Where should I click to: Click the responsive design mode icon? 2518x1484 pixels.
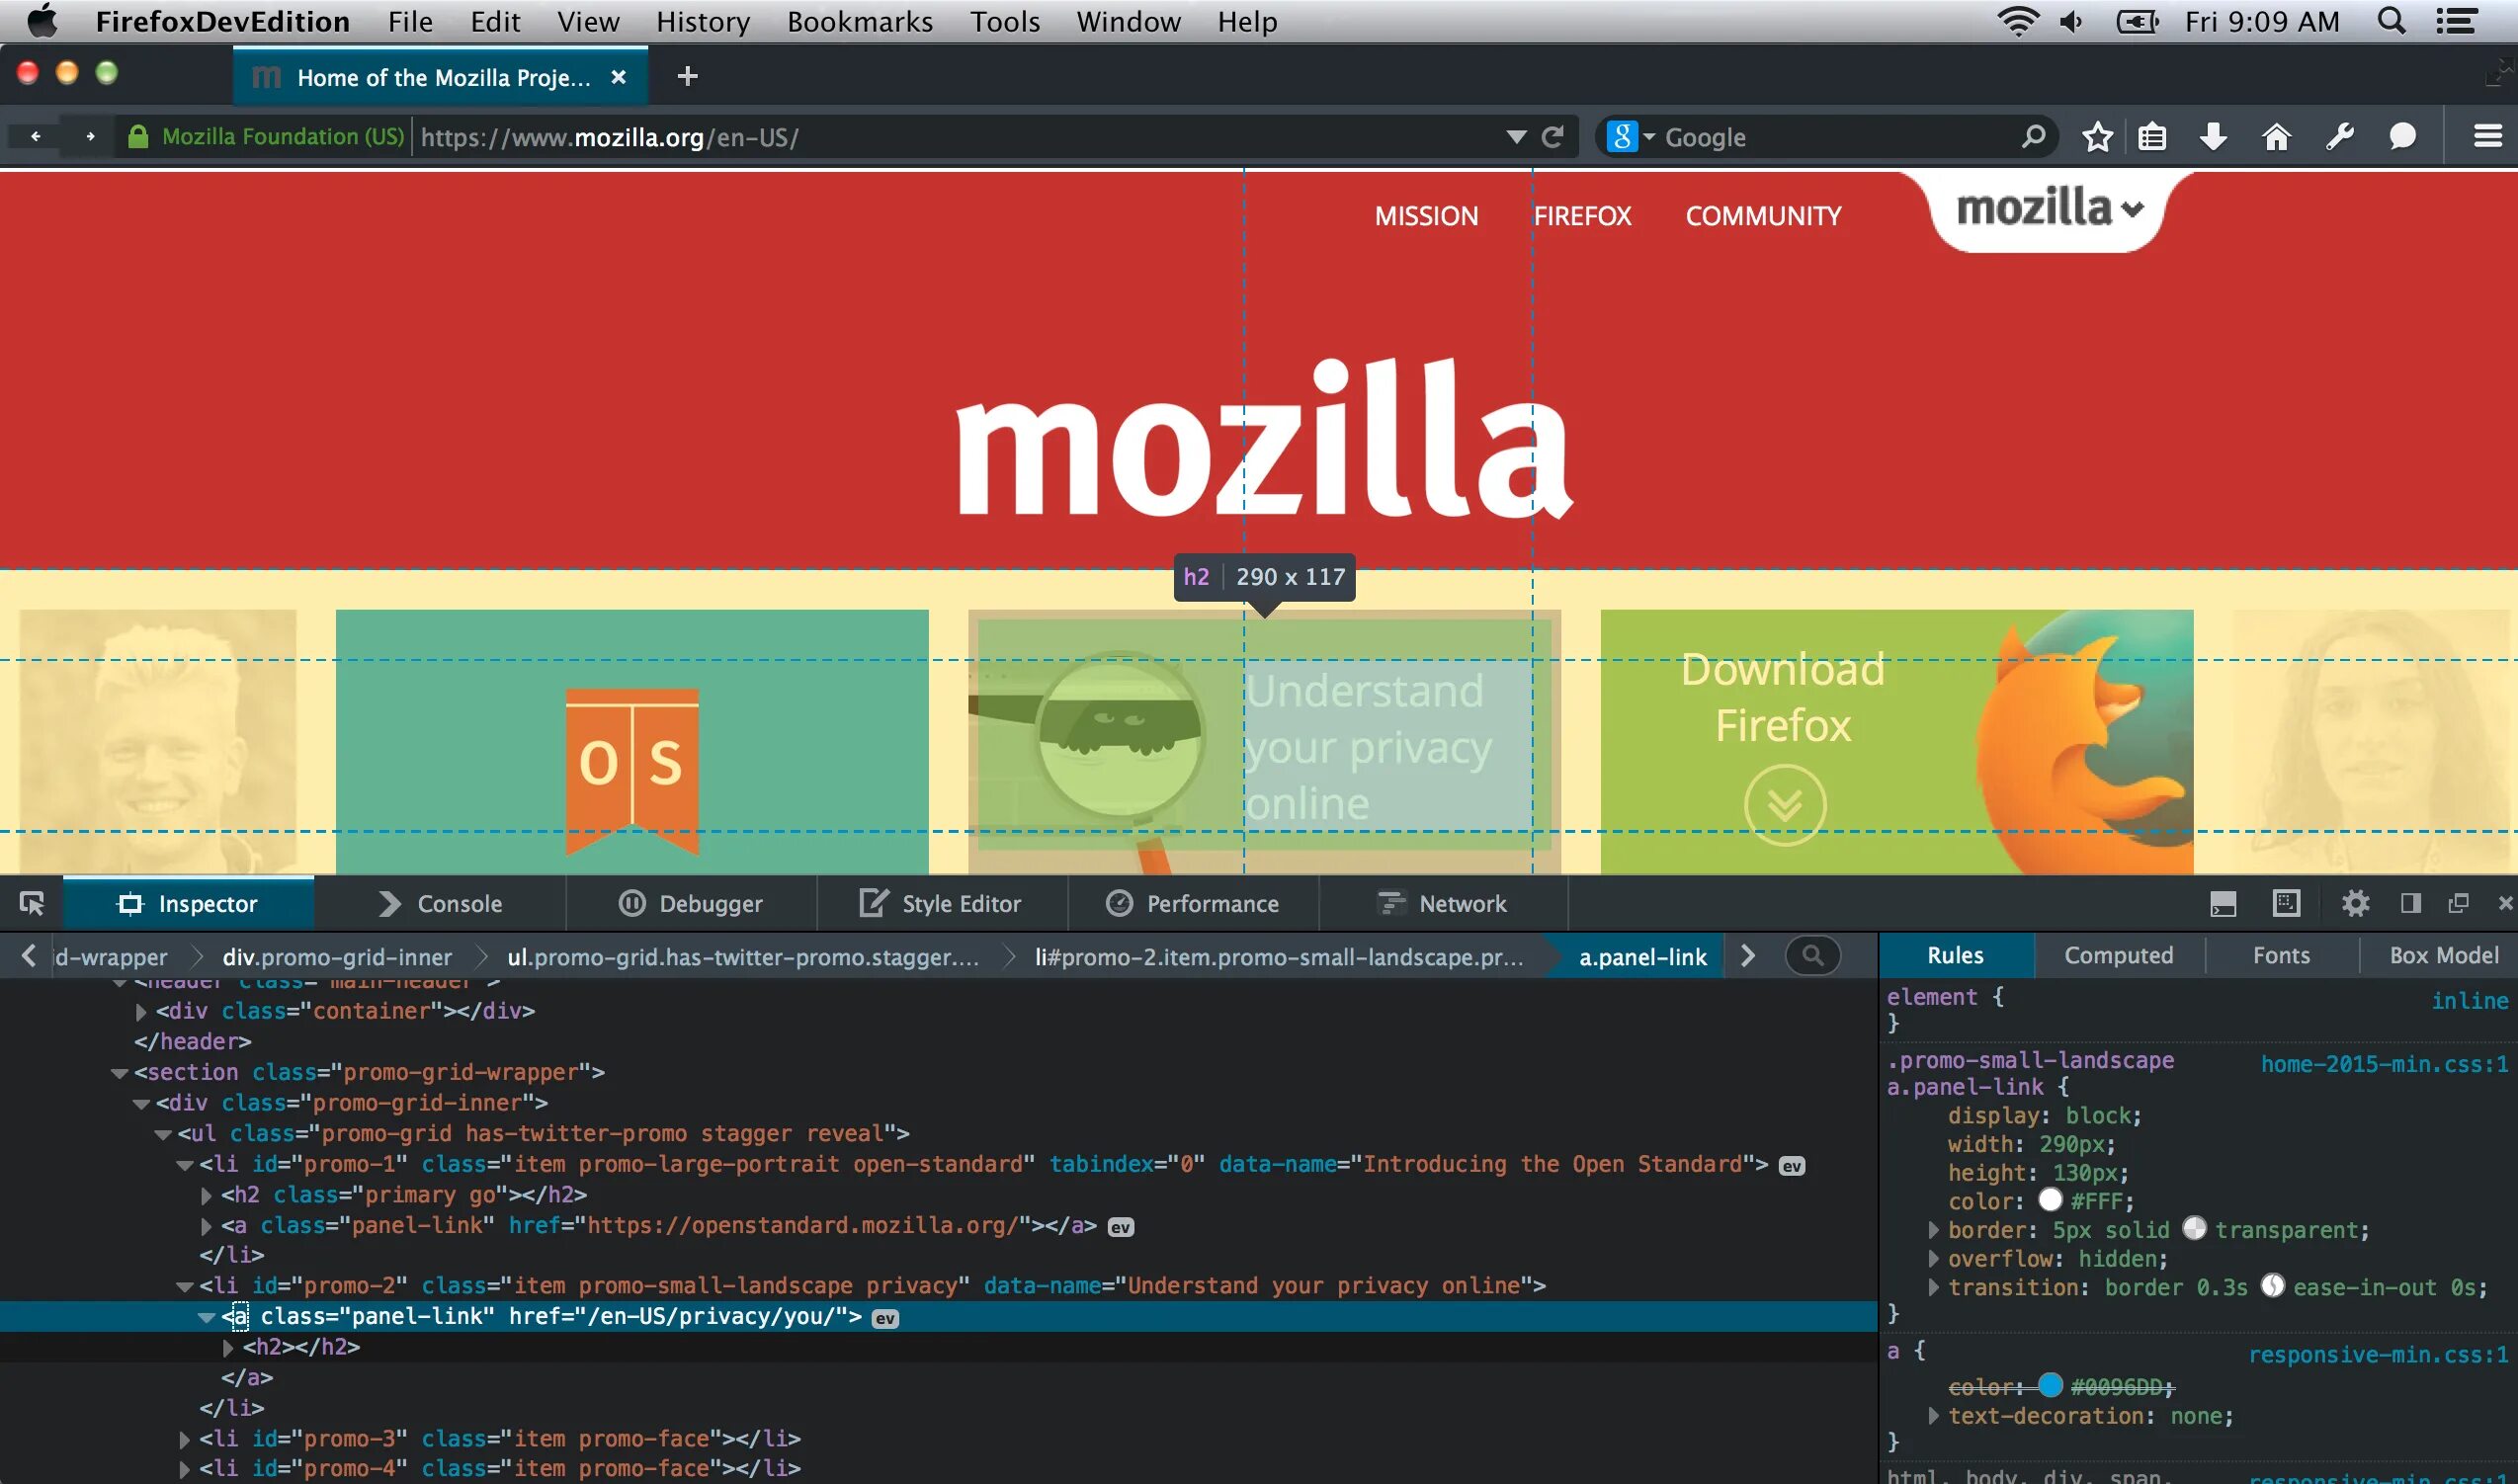click(2287, 904)
